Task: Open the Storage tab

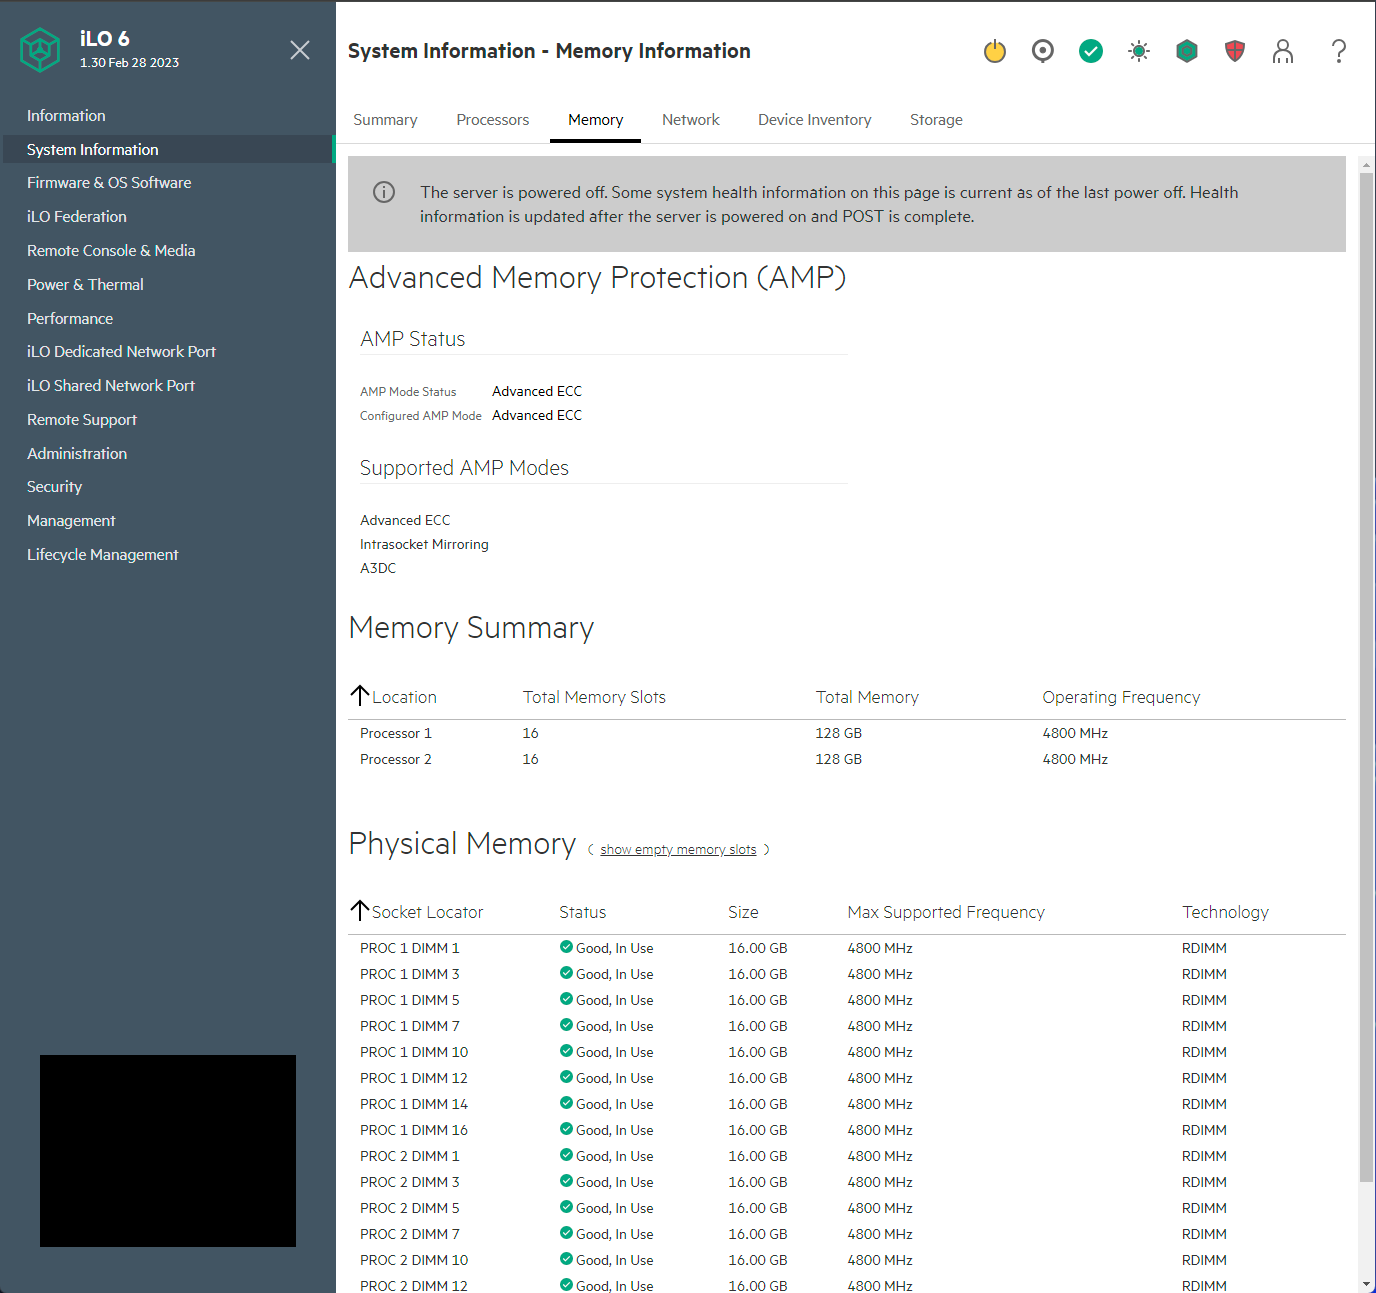Action: [935, 120]
